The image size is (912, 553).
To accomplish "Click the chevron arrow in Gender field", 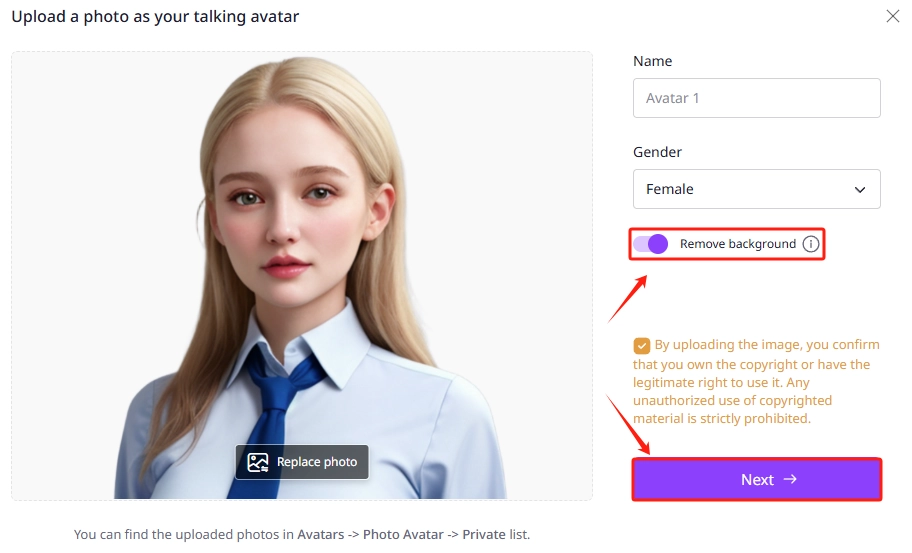I will 859,189.
